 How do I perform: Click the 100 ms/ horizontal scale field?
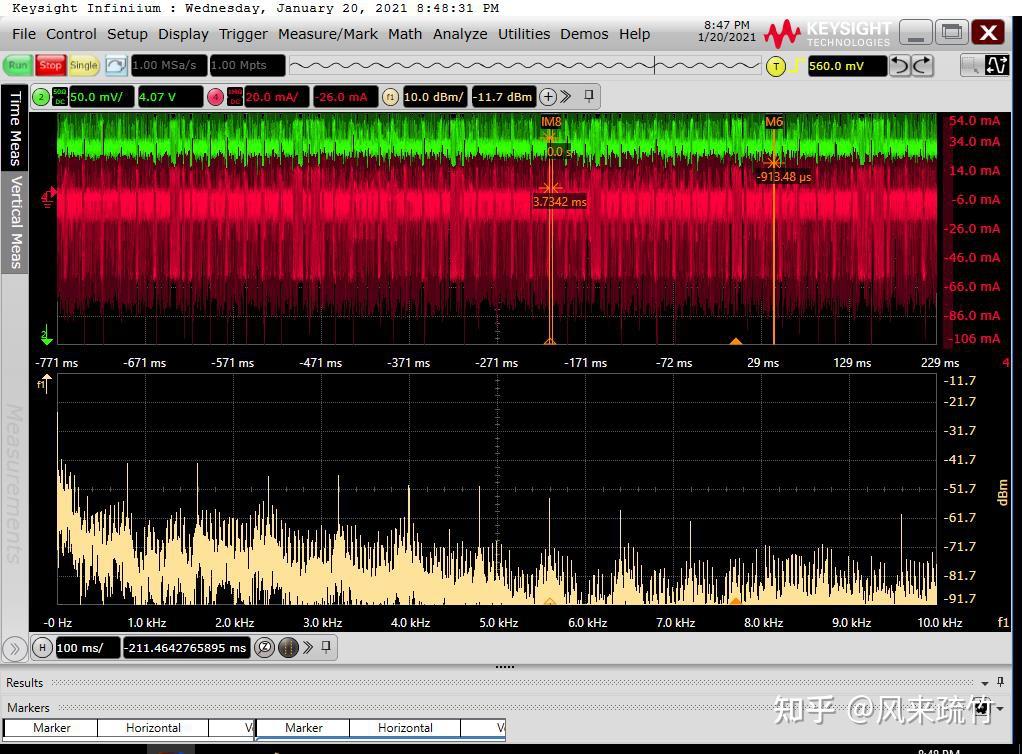click(87, 648)
